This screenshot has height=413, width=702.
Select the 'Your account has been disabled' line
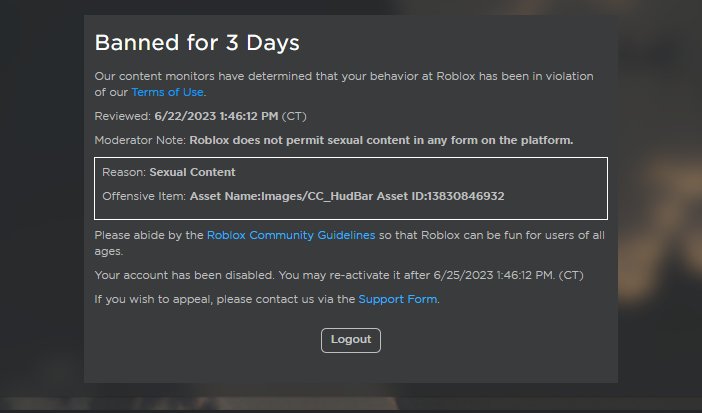(x=339, y=275)
